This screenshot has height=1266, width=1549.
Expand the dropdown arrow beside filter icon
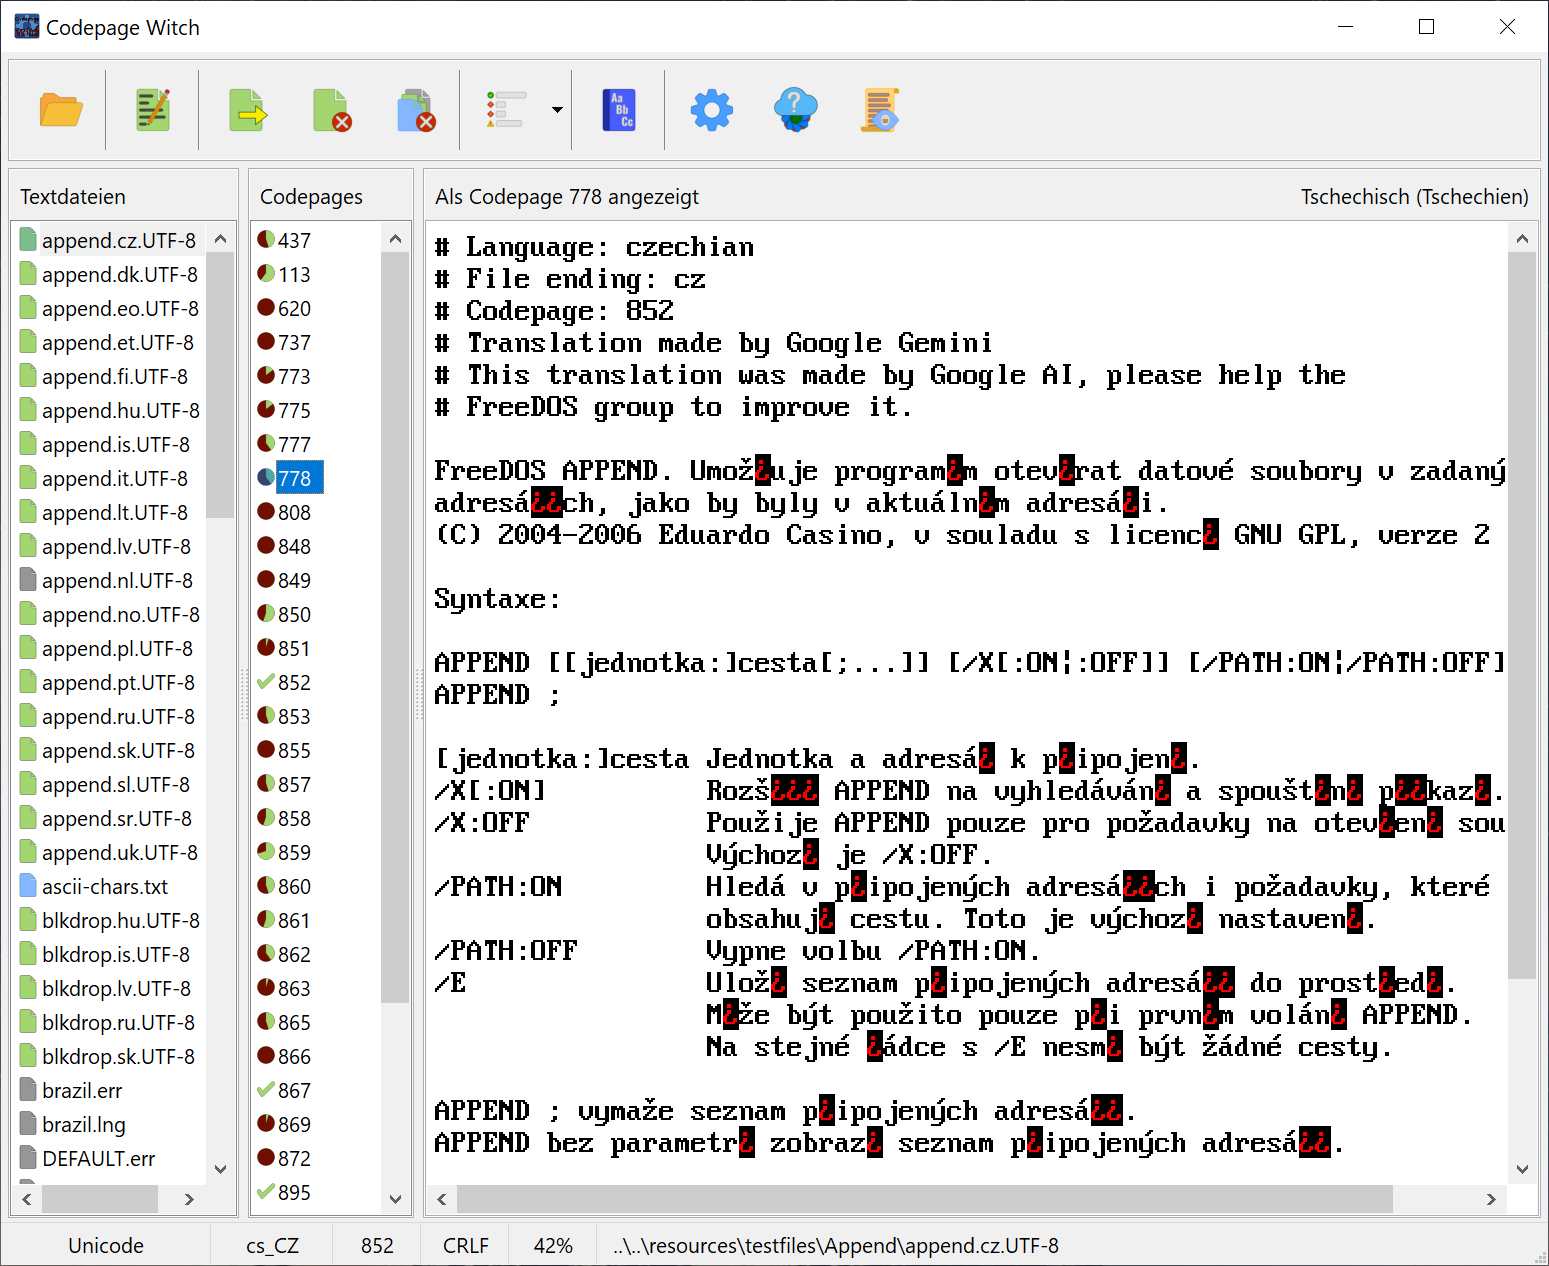(557, 110)
